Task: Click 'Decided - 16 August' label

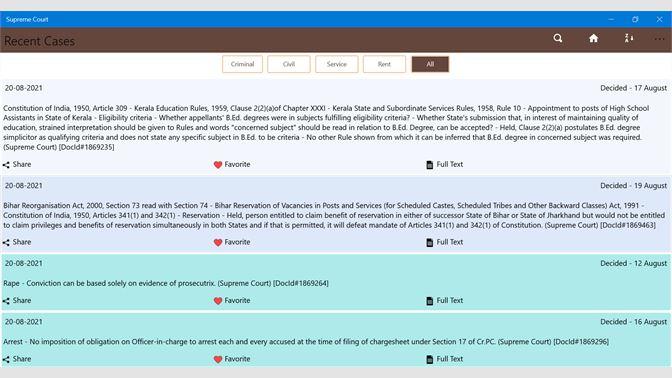Action: coord(633,321)
